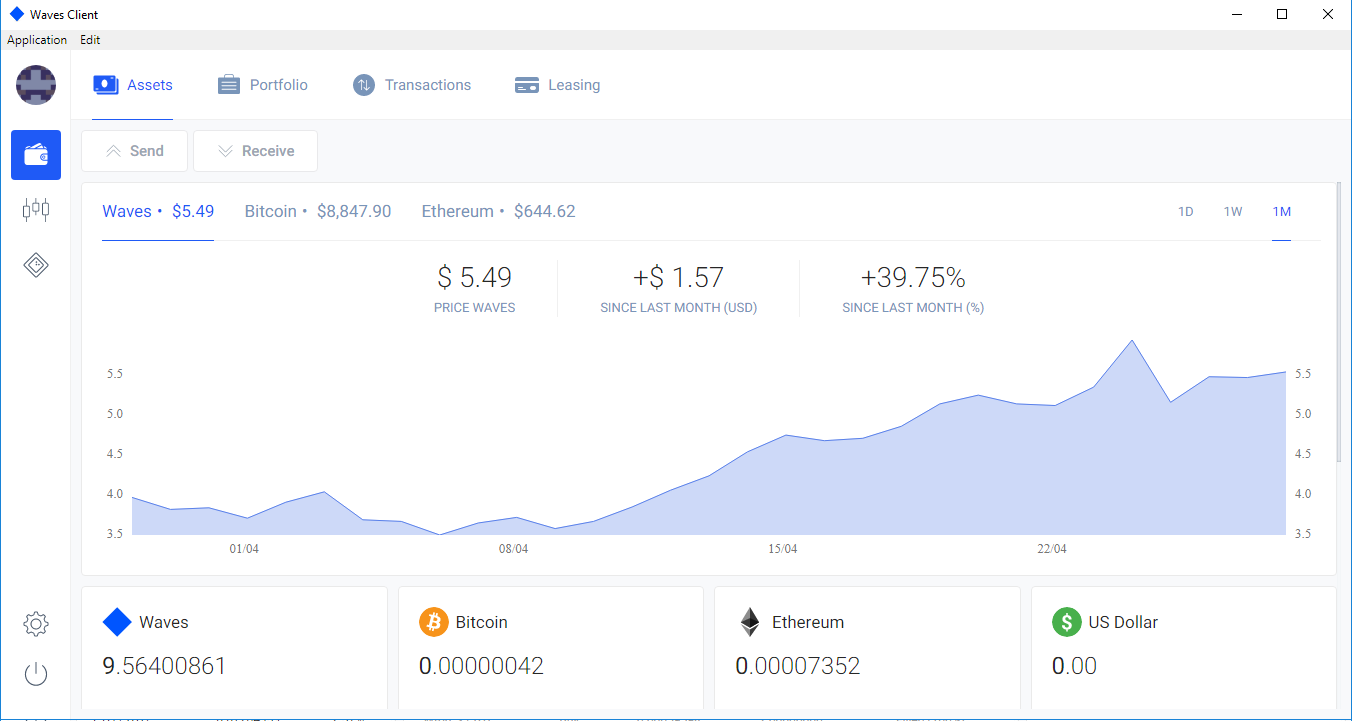Click the SINCE LAST MONTH (USD) label
The height and width of the screenshot is (721, 1352).
(679, 308)
